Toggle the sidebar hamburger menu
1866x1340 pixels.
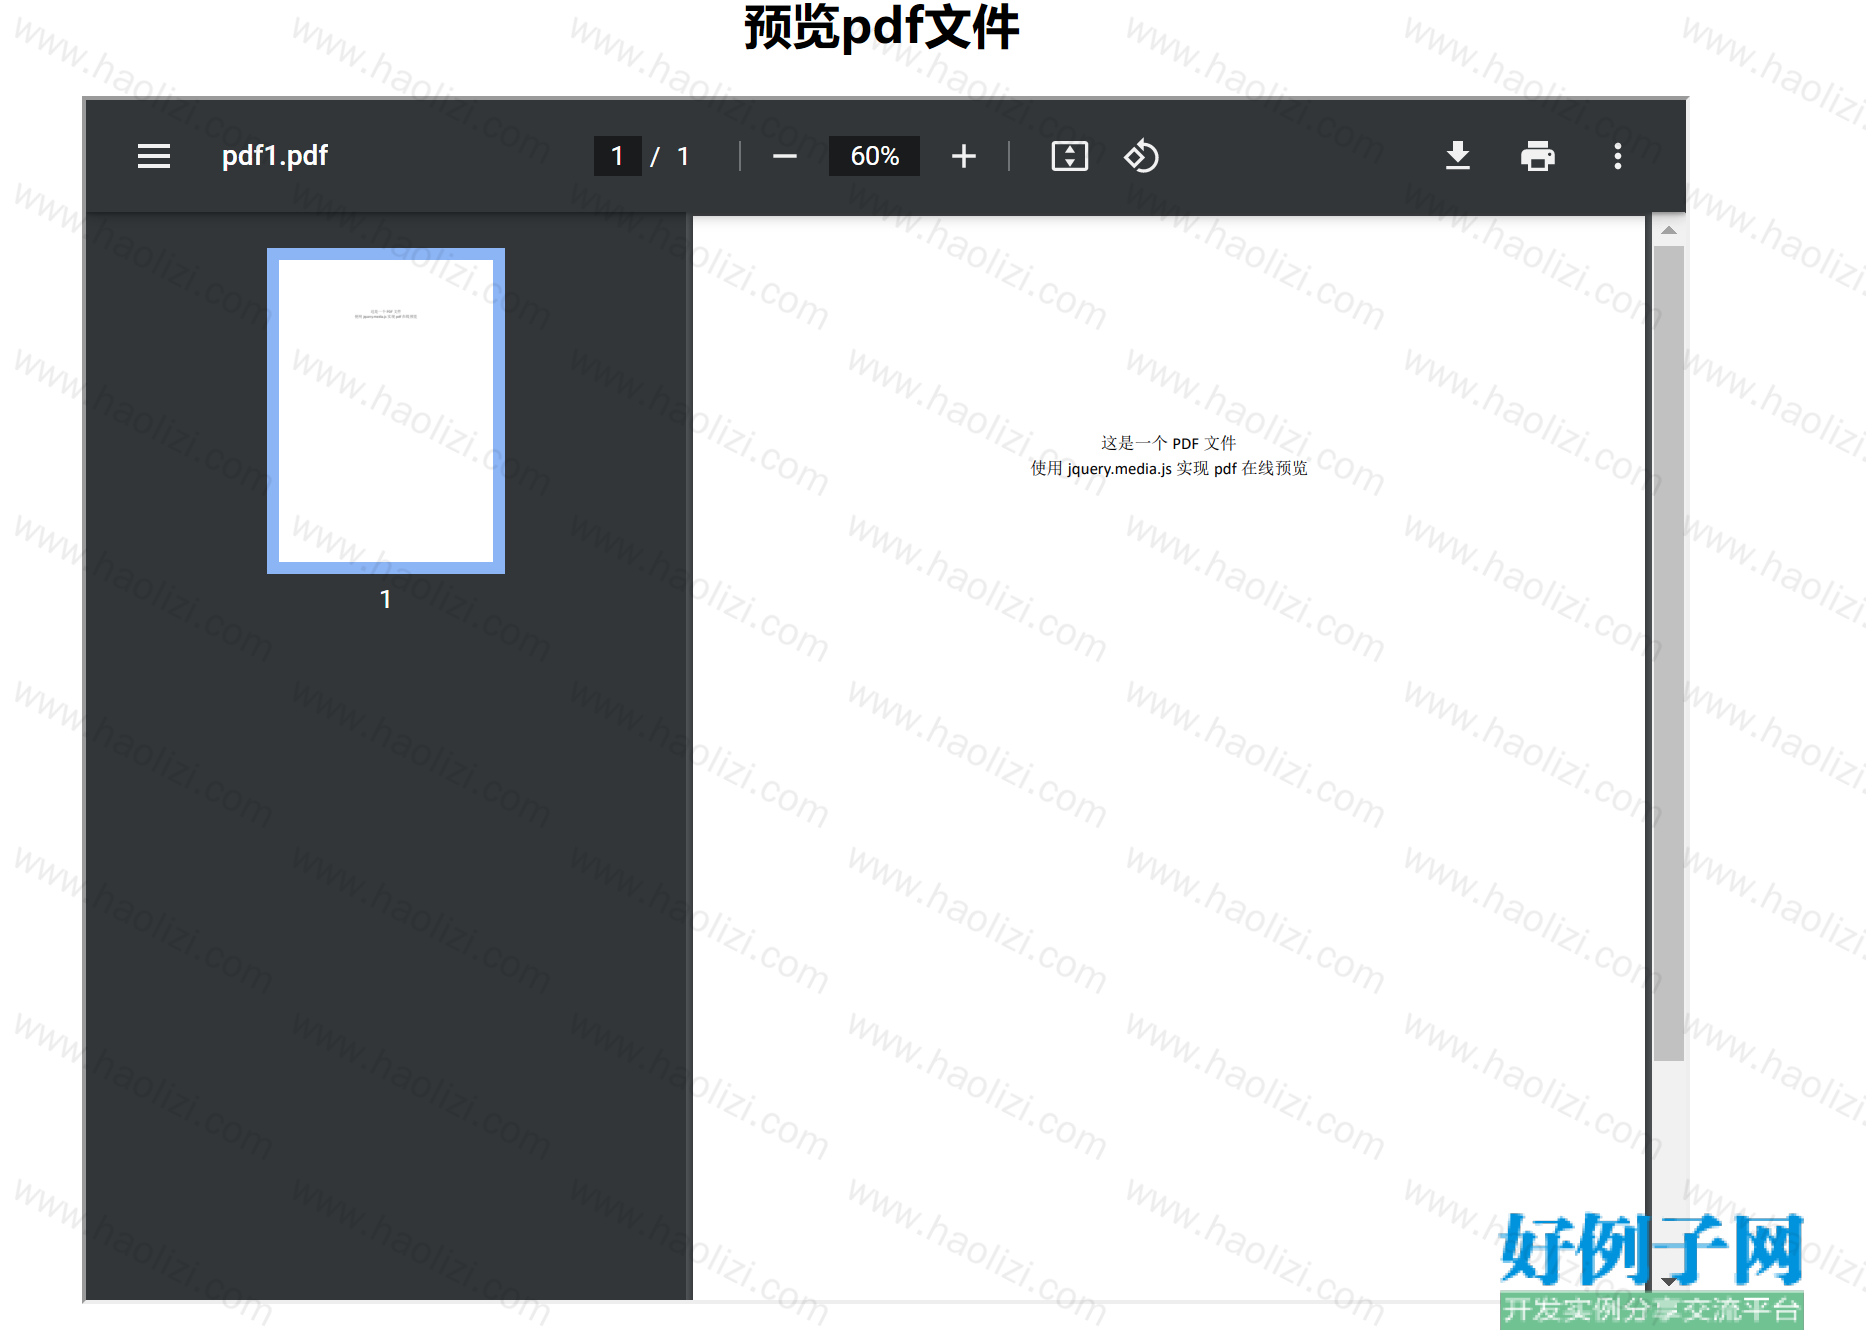tap(153, 156)
